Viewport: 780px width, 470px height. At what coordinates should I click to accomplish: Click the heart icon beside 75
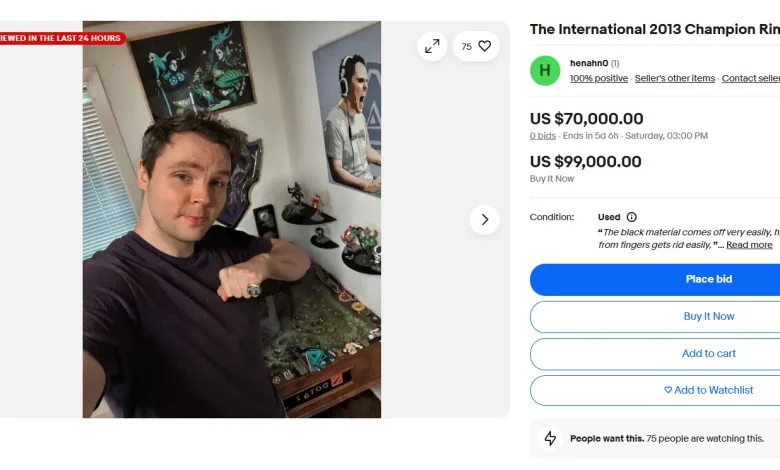485,46
